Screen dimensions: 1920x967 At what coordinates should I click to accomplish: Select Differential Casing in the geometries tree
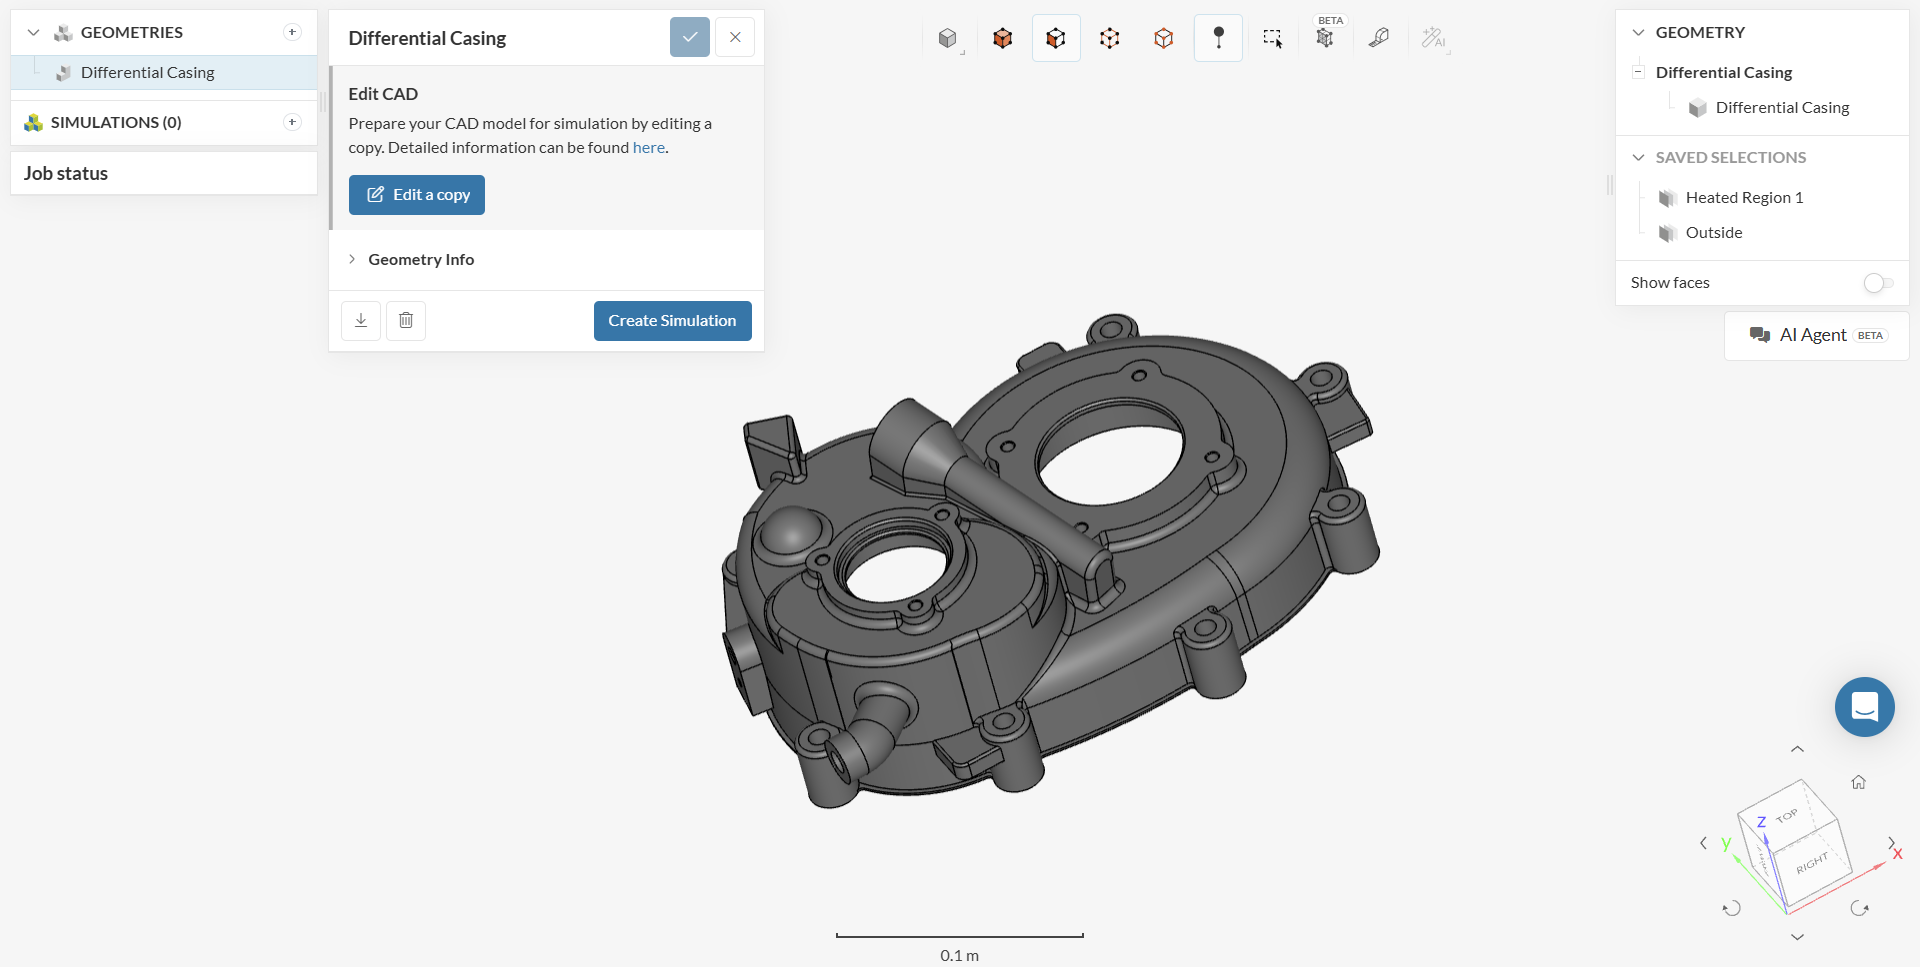pos(147,73)
